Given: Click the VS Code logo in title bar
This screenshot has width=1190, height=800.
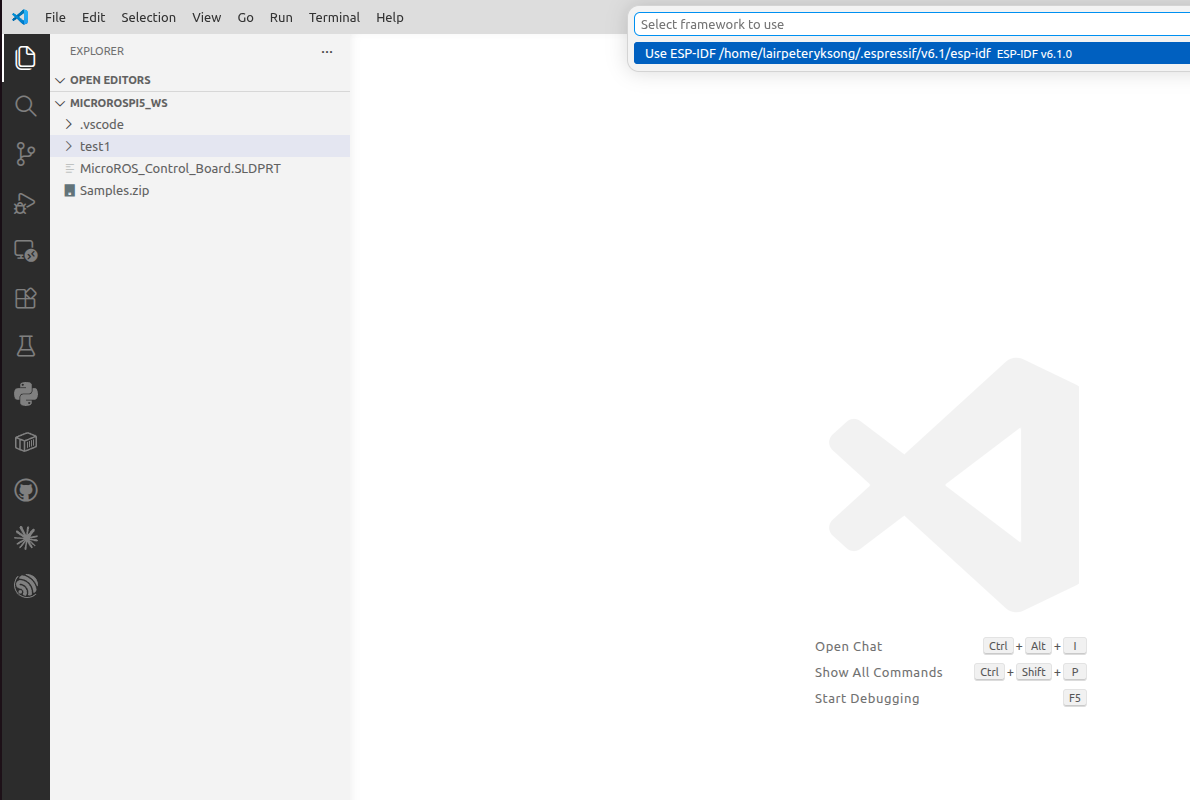Looking at the screenshot, I should point(20,17).
